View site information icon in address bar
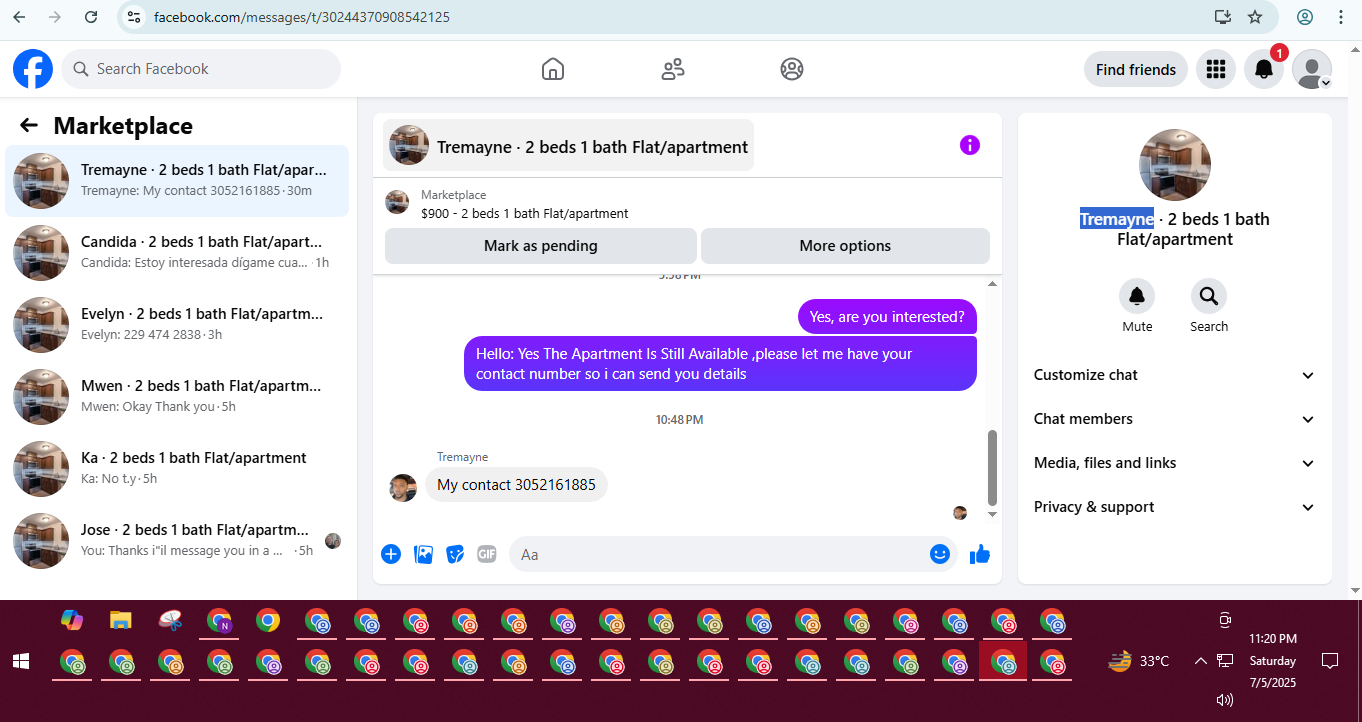This screenshot has height=722, width=1362. click(134, 17)
